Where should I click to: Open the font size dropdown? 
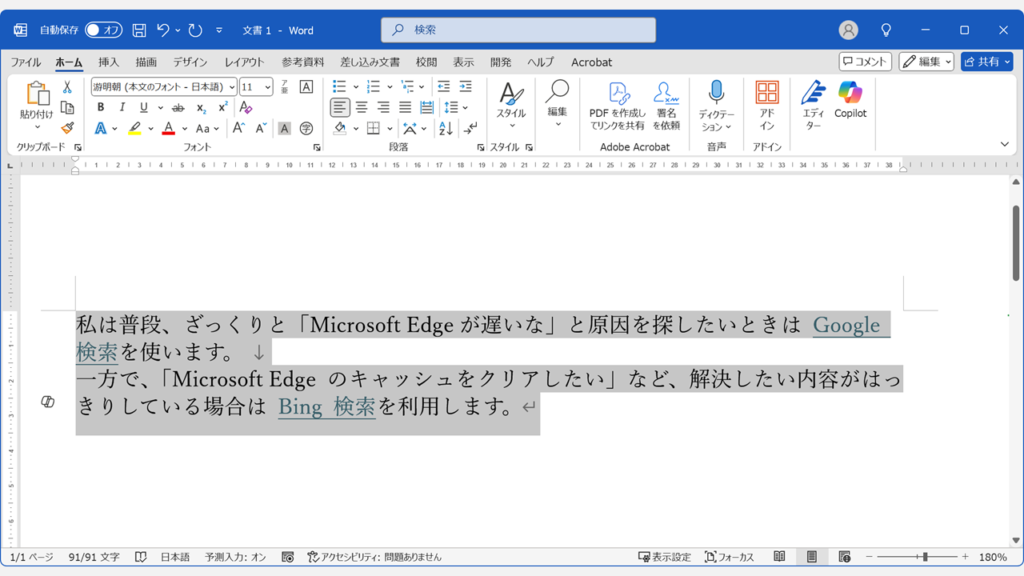tap(268, 87)
